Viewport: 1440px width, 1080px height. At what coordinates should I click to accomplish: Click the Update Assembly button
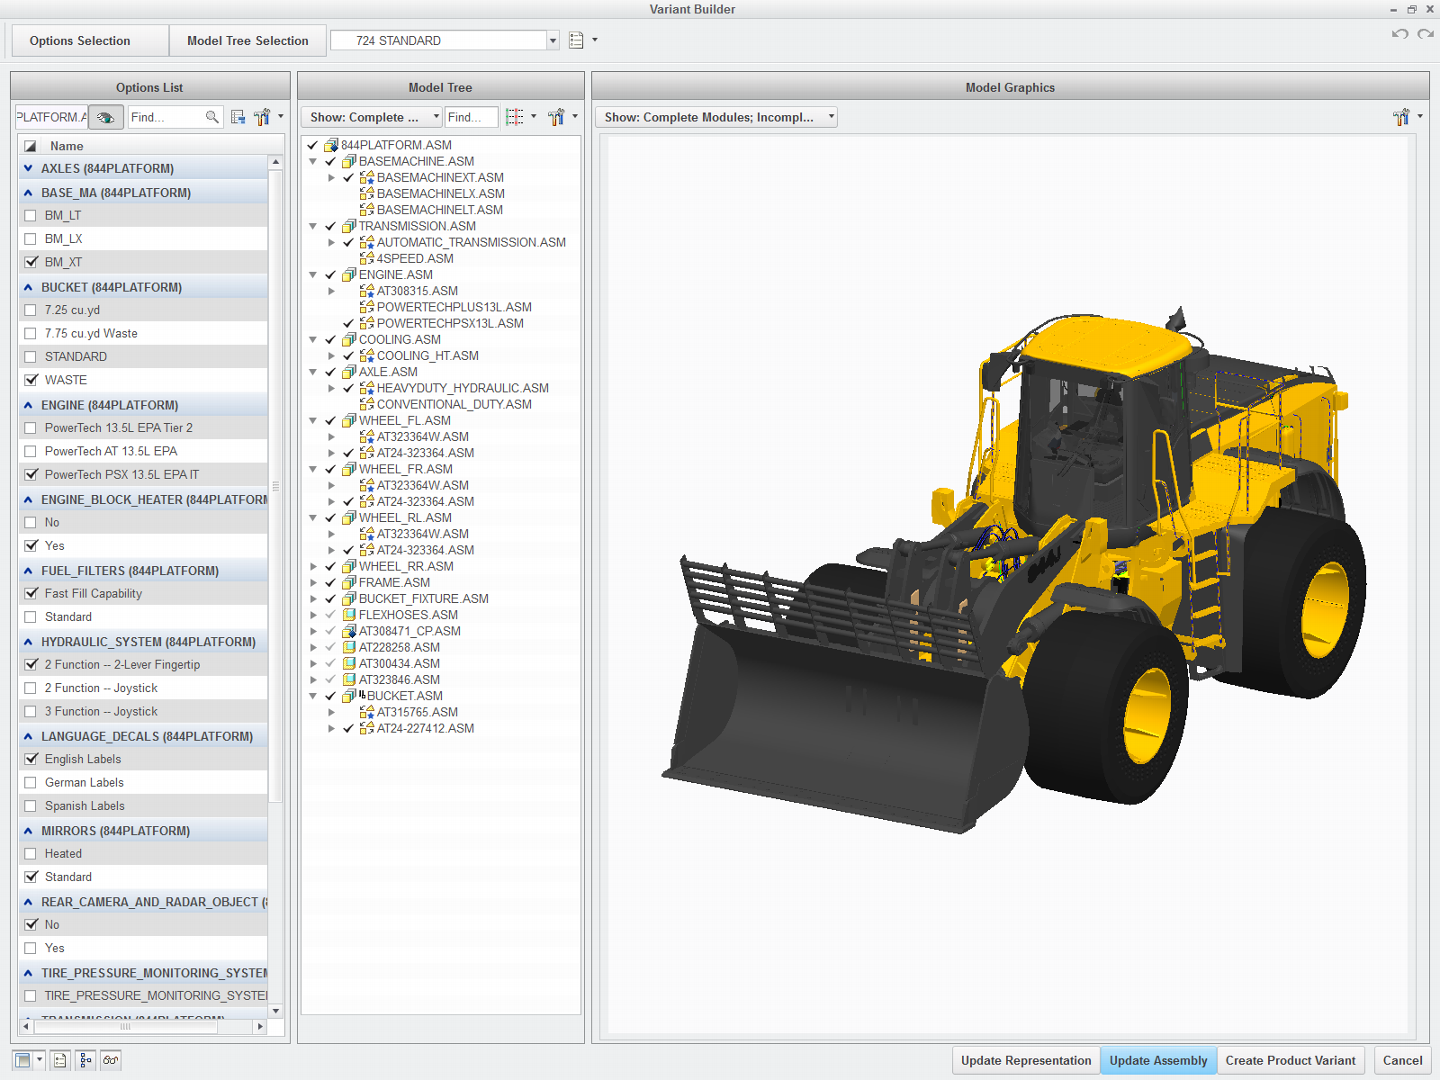(1158, 1060)
